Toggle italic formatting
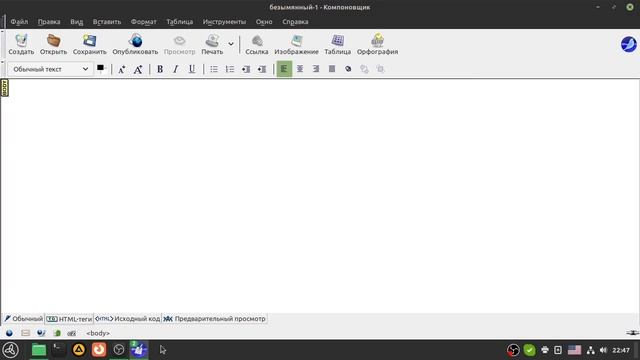Image resolution: width=640 pixels, height=360 pixels. (x=176, y=69)
